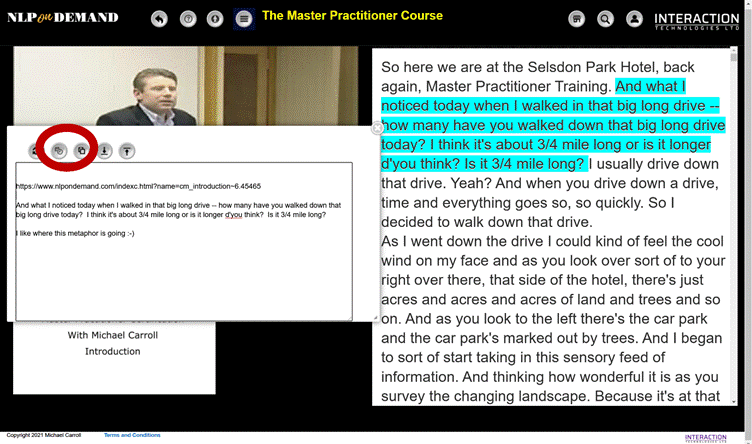This screenshot has height=444, width=752.
Task: Click the upload notes icon
Action: tap(127, 151)
